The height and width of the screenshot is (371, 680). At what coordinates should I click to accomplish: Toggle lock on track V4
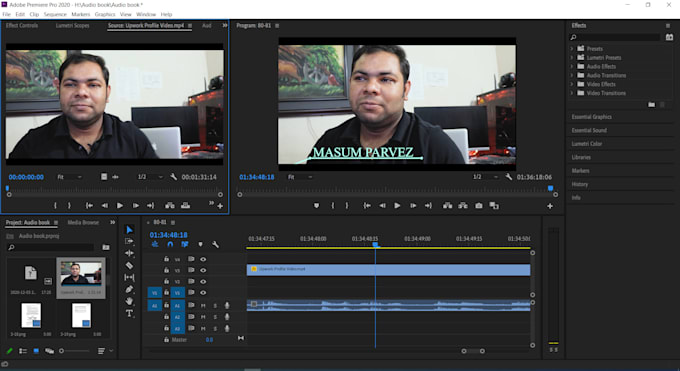pyautogui.click(x=166, y=259)
